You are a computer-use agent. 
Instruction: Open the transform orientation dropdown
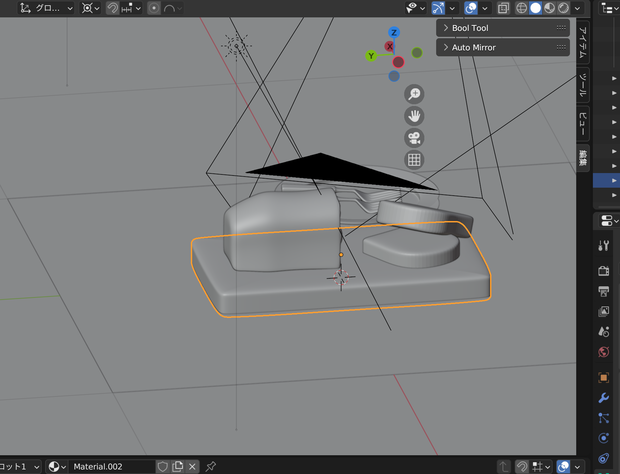pyautogui.click(x=47, y=8)
